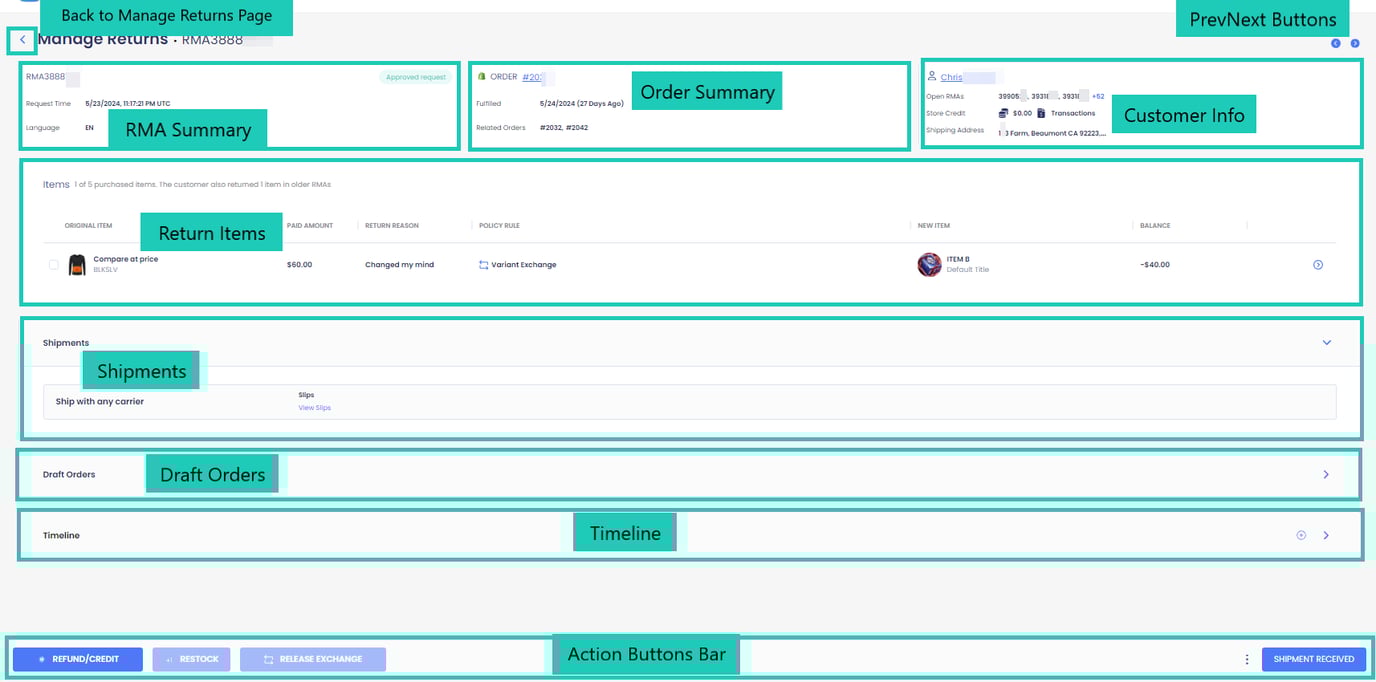The height and width of the screenshot is (682, 1376).
Task: Open the three-dot more actions menu
Action: pyautogui.click(x=1246, y=659)
